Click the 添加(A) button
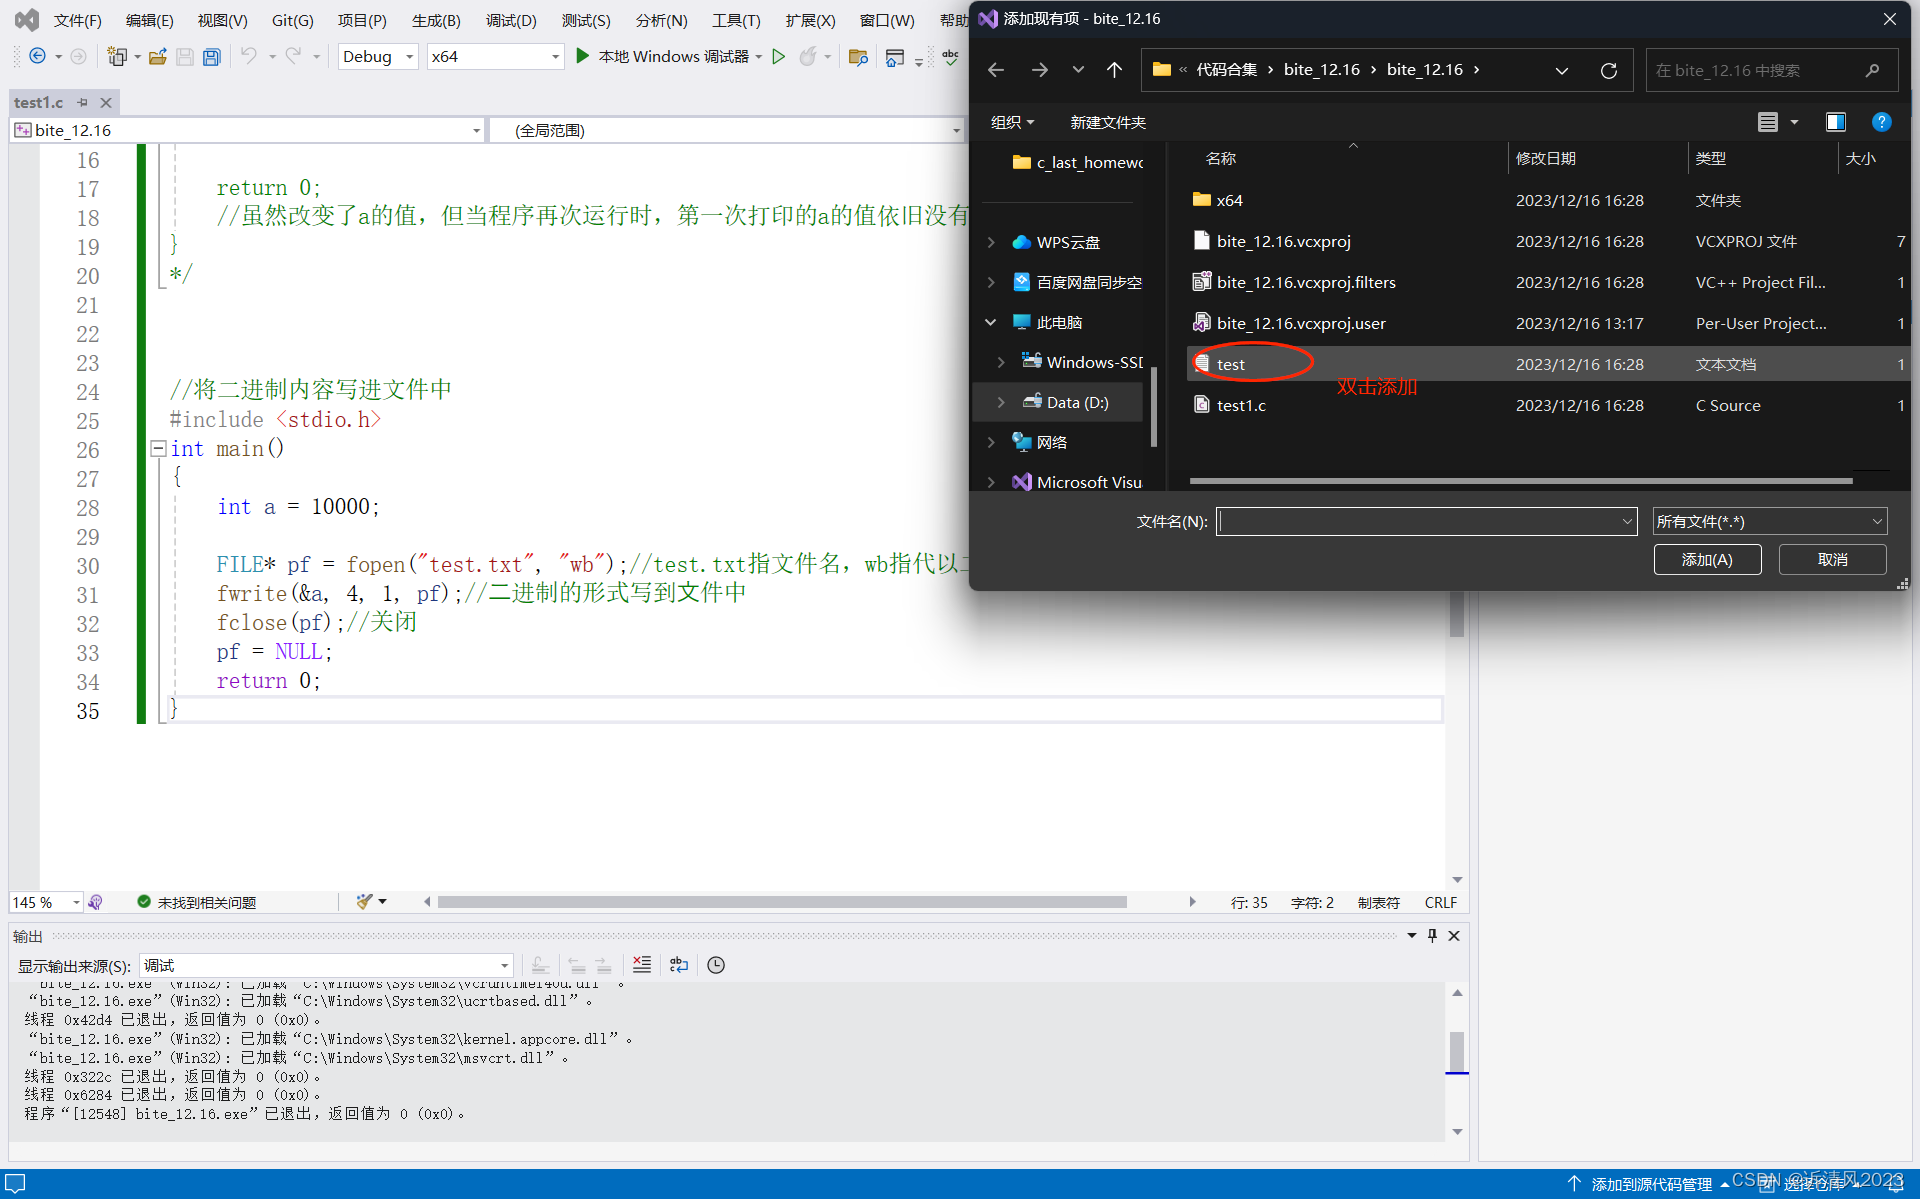 pyautogui.click(x=1706, y=559)
